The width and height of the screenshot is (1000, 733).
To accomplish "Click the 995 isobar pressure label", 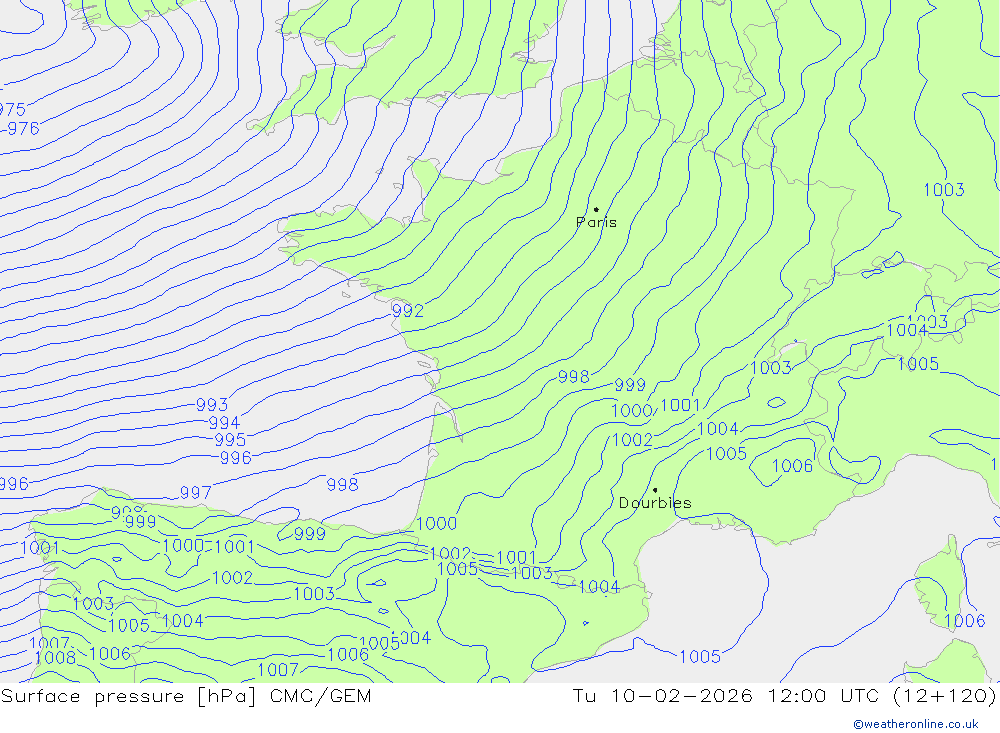I will [230, 440].
